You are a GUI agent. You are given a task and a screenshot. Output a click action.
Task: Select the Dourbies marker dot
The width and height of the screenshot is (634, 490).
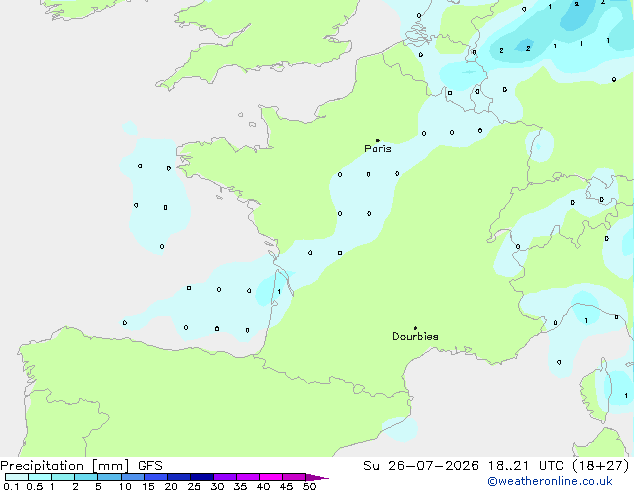(x=415, y=328)
